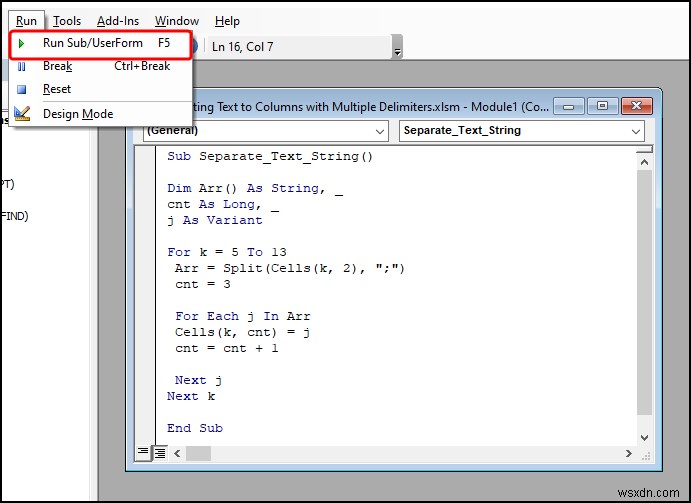Click the resize grip of the code window

(x=646, y=456)
